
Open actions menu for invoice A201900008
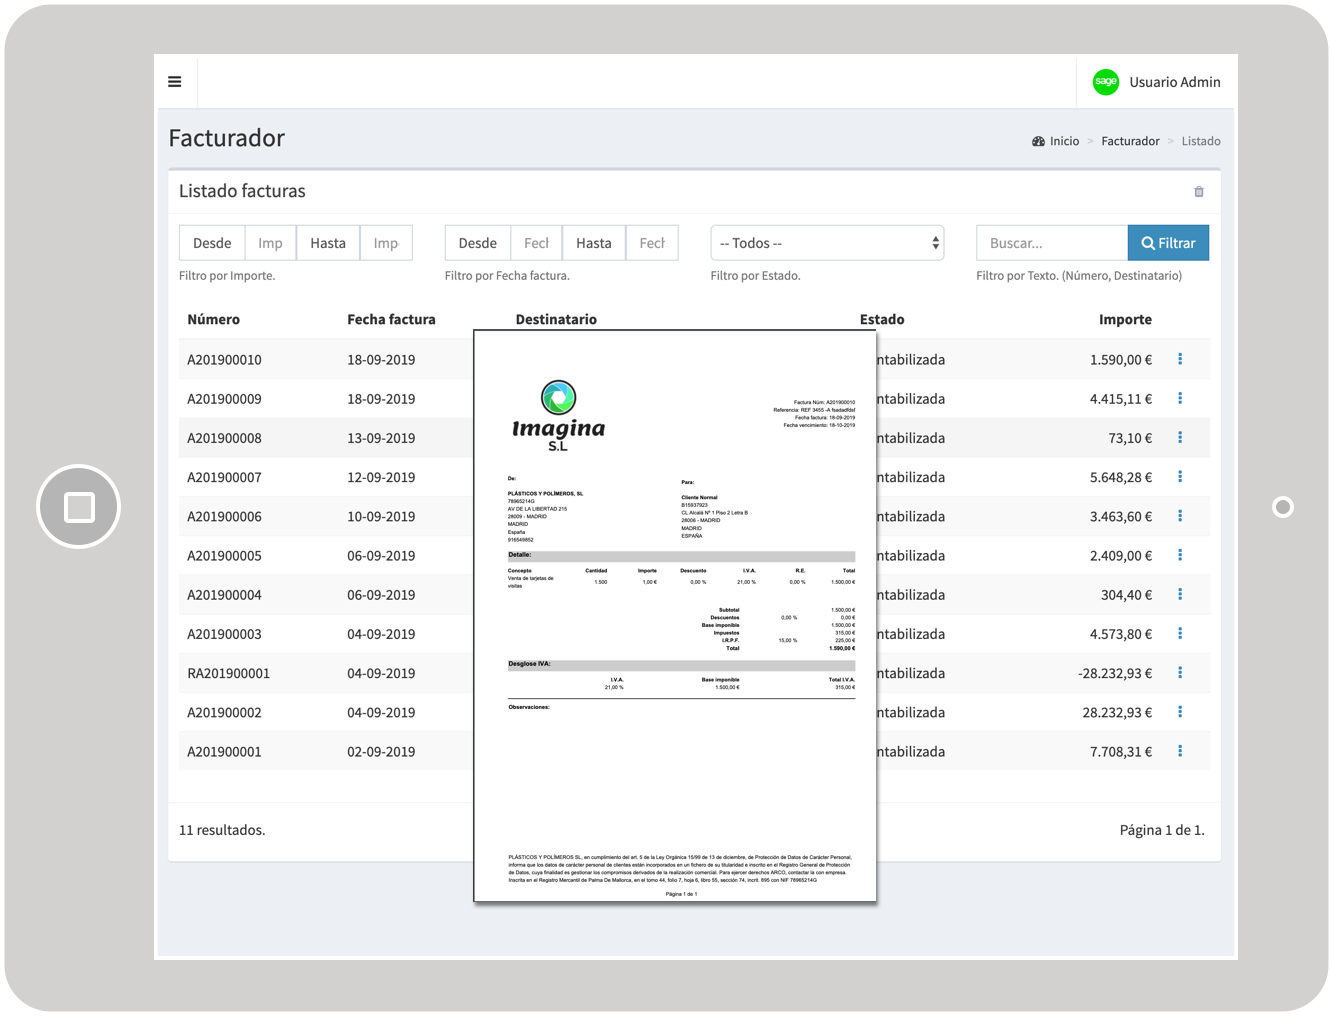1180,437
